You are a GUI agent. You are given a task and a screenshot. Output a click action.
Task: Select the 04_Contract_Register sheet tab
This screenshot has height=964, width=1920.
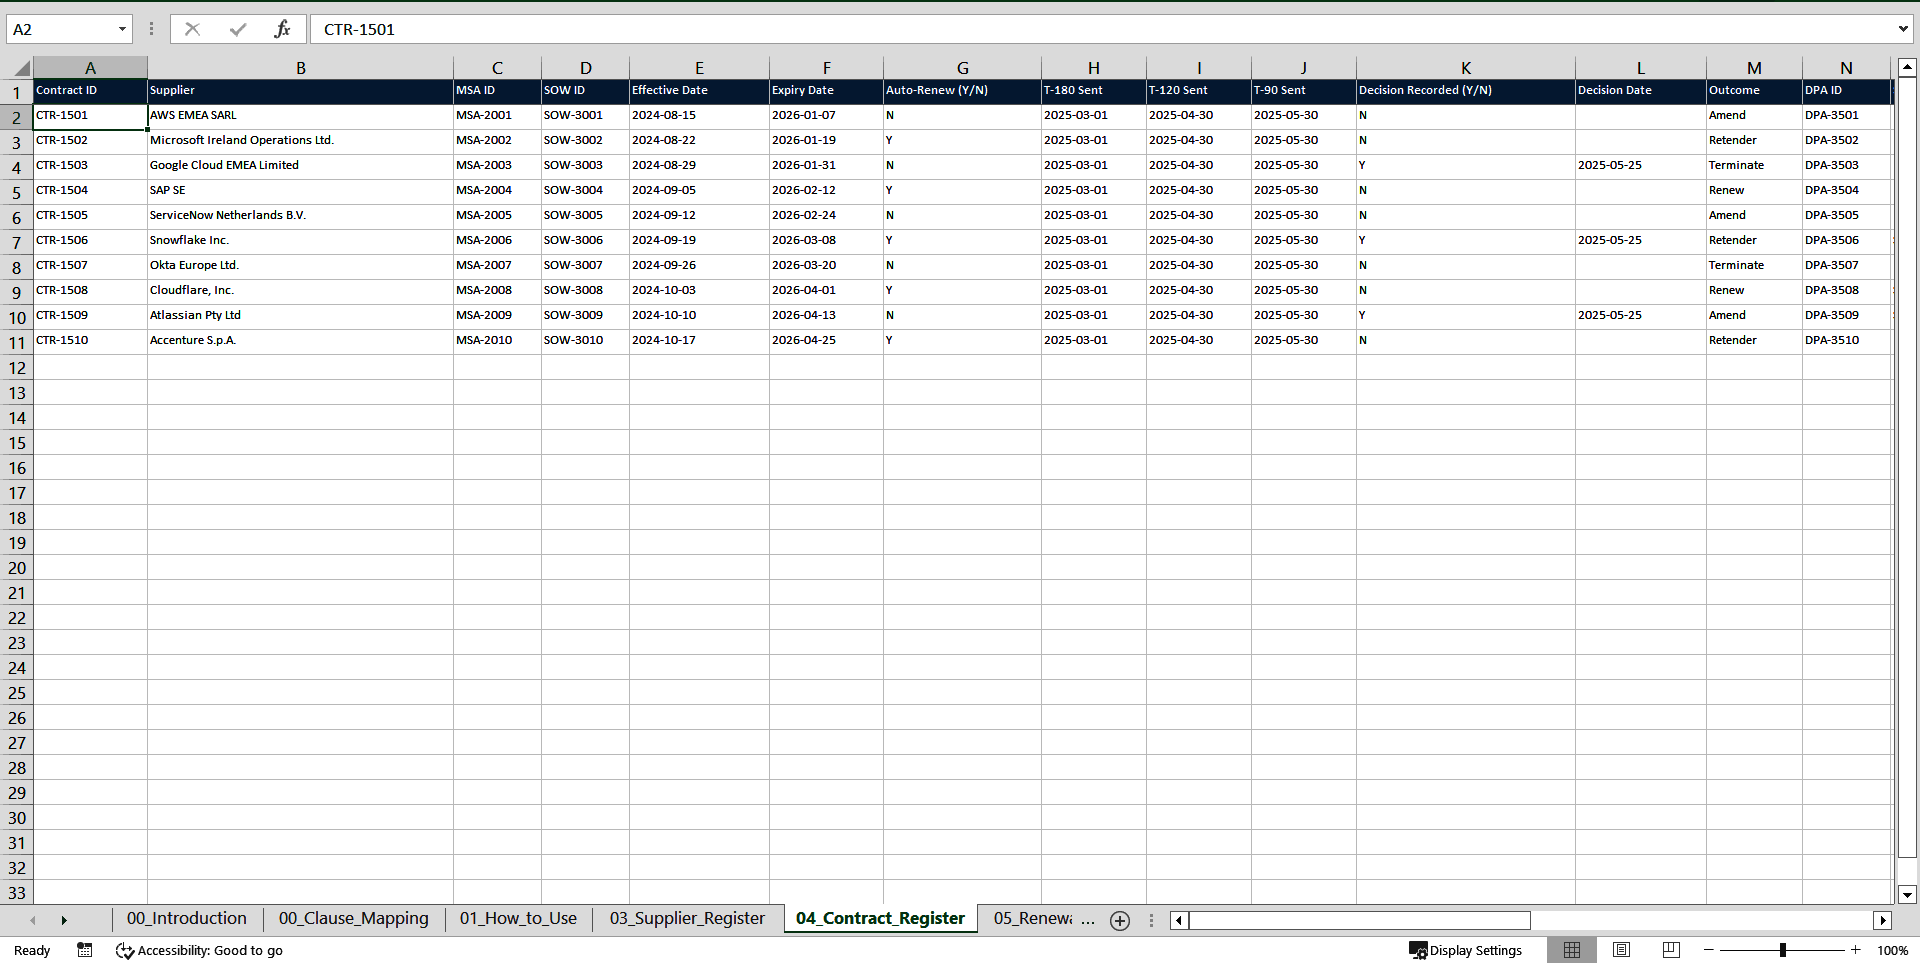click(x=880, y=918)
